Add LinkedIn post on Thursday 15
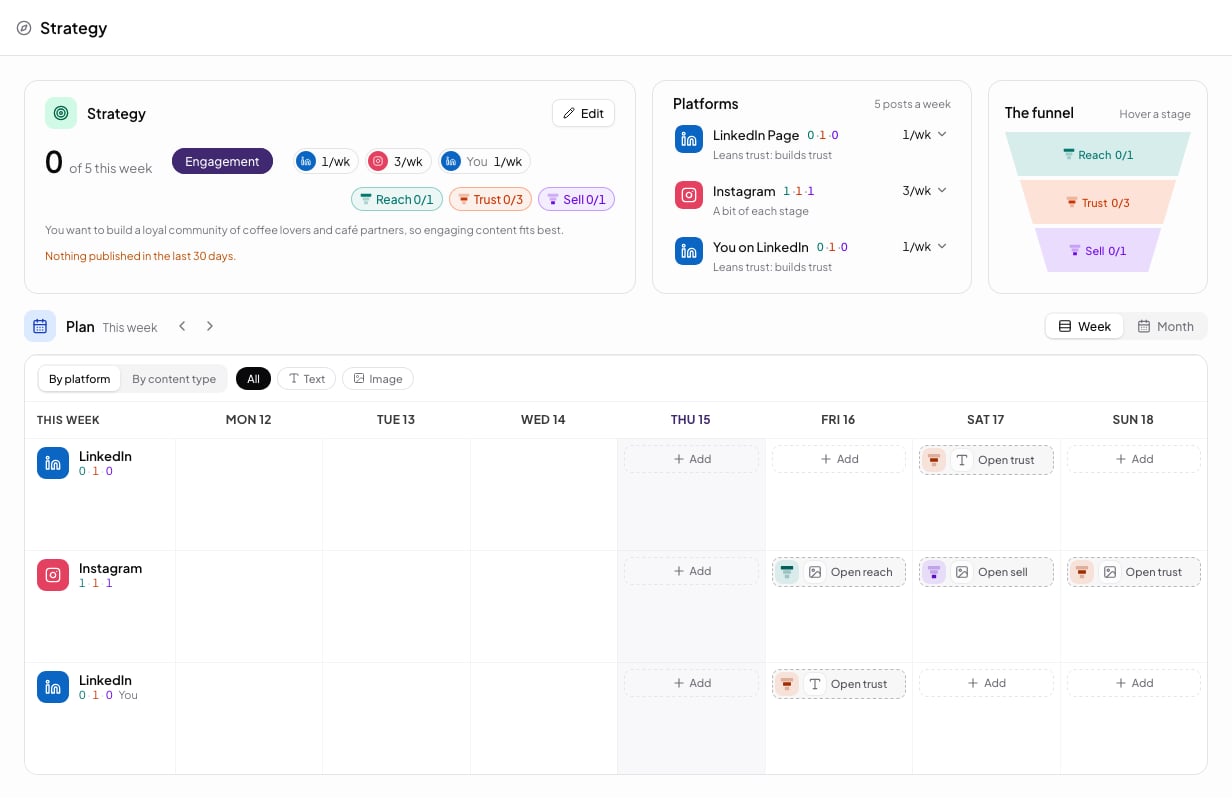The image size is (1232, 800). [x=691, y=459]
